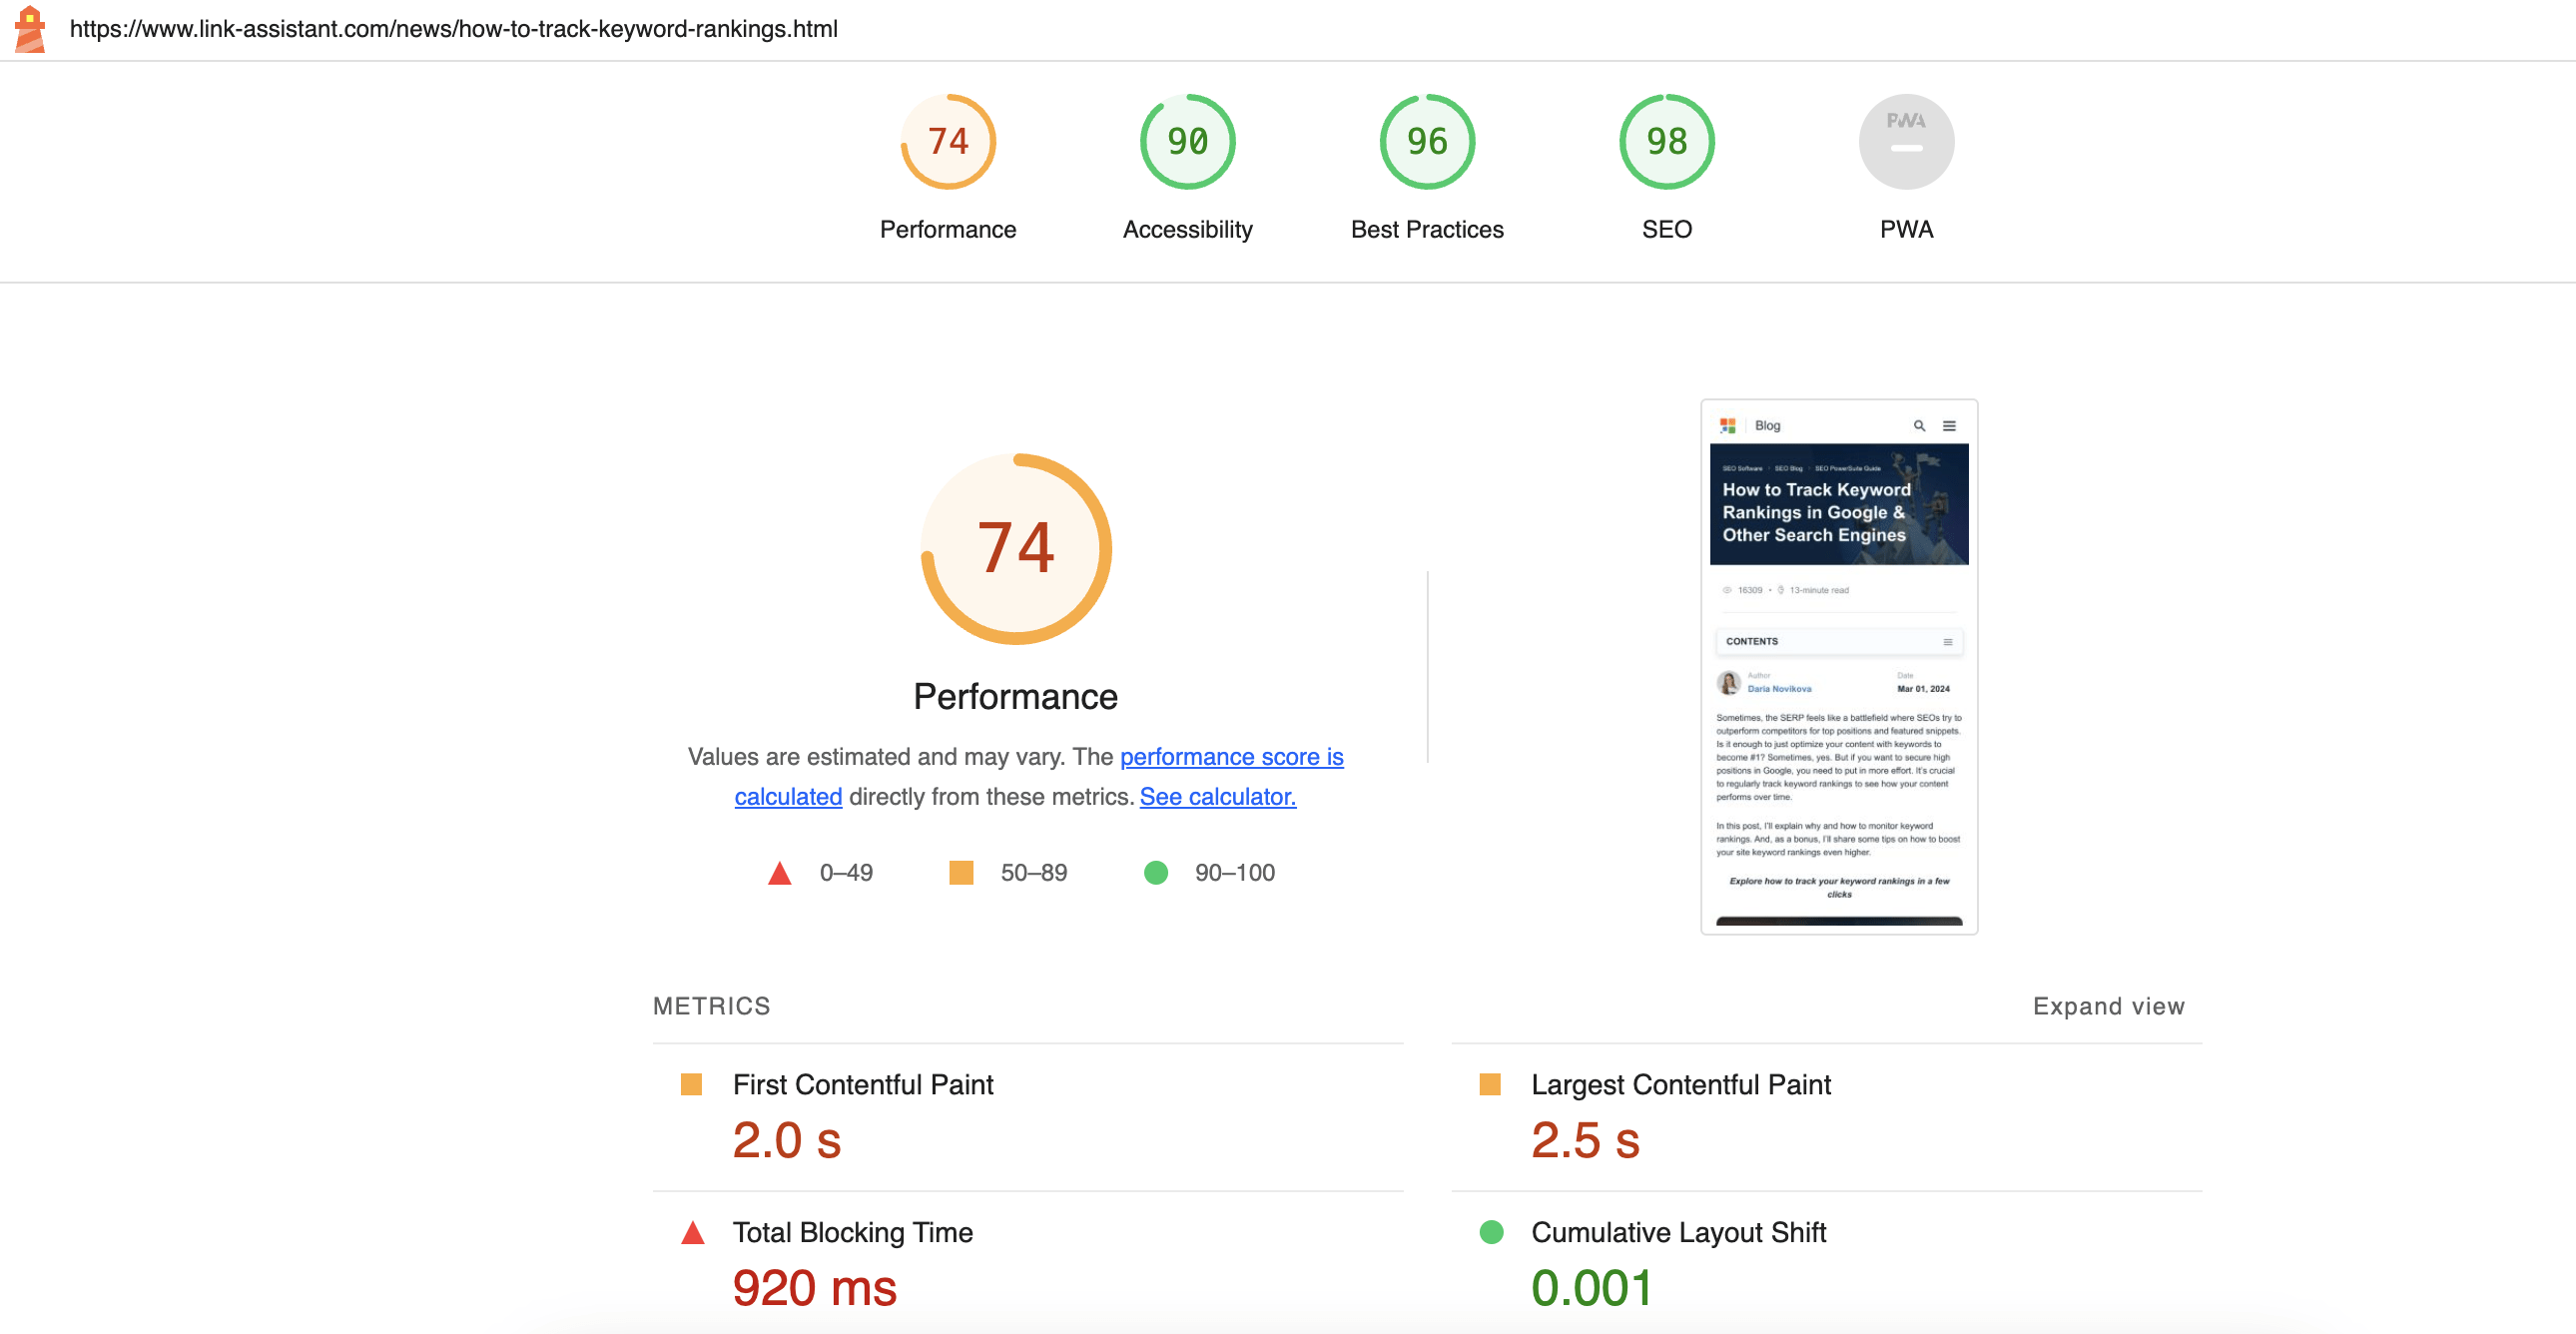The width and height of the screenshot is (2576, 1334).
Task: Click the Best Practices category label
Action: click(1426, 230)
